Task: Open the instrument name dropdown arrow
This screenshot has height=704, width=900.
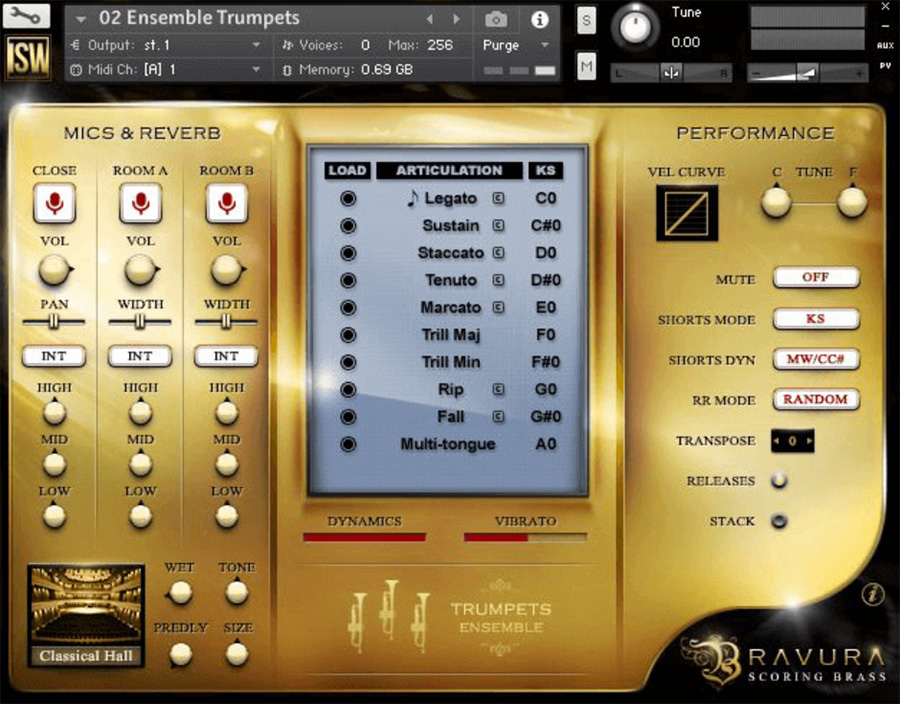Action: [81, 20]
